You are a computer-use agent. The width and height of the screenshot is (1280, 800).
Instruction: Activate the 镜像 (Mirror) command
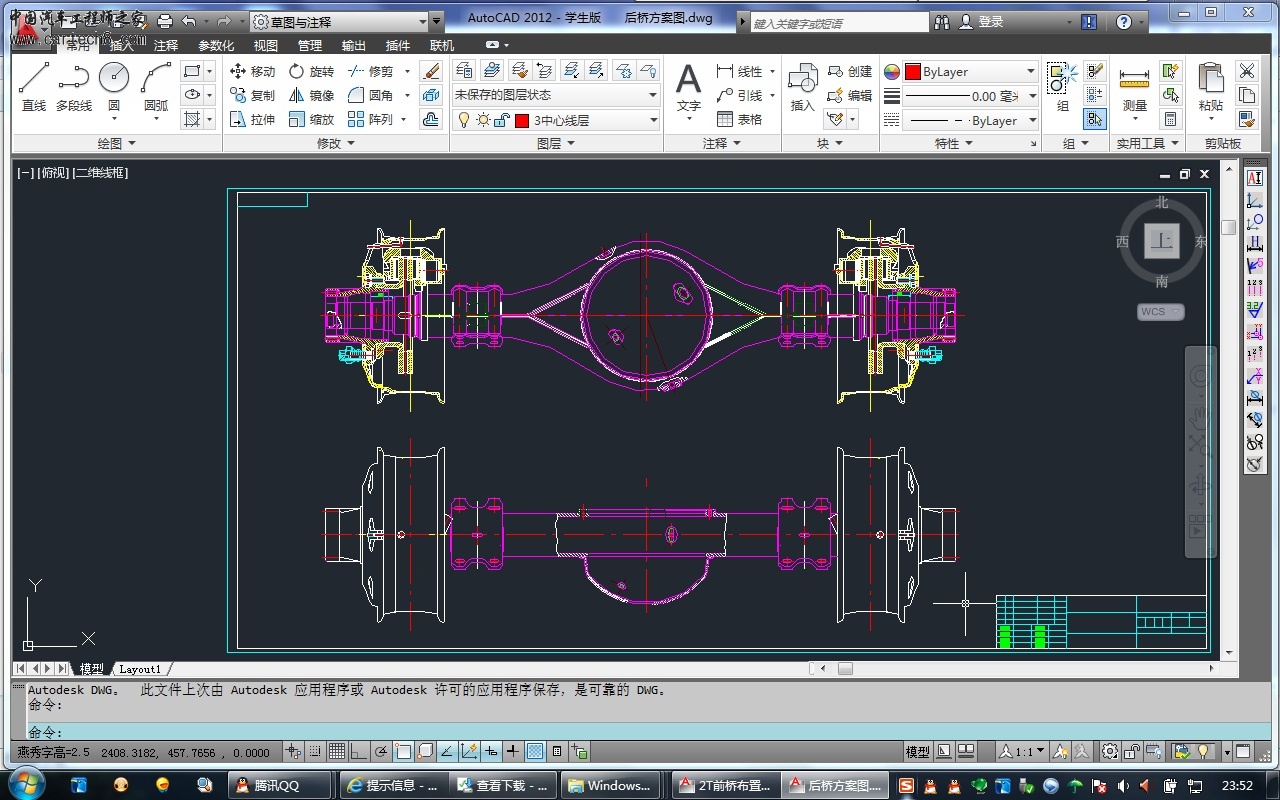[x=311, y=95]
